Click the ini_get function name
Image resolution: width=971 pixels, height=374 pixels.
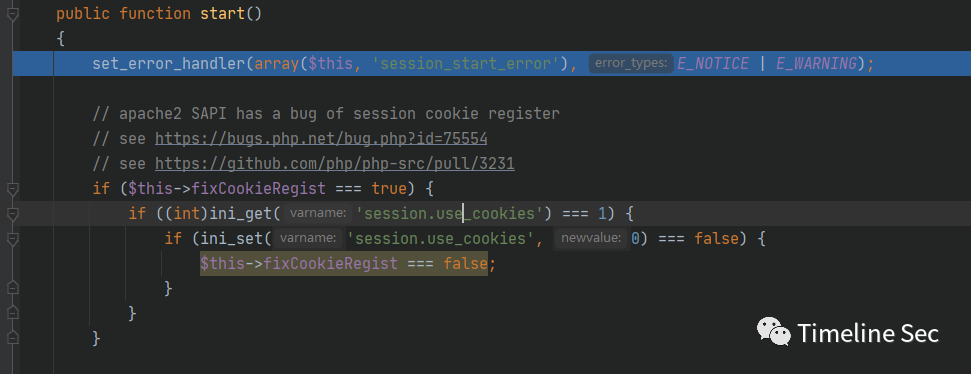(242, 214)
